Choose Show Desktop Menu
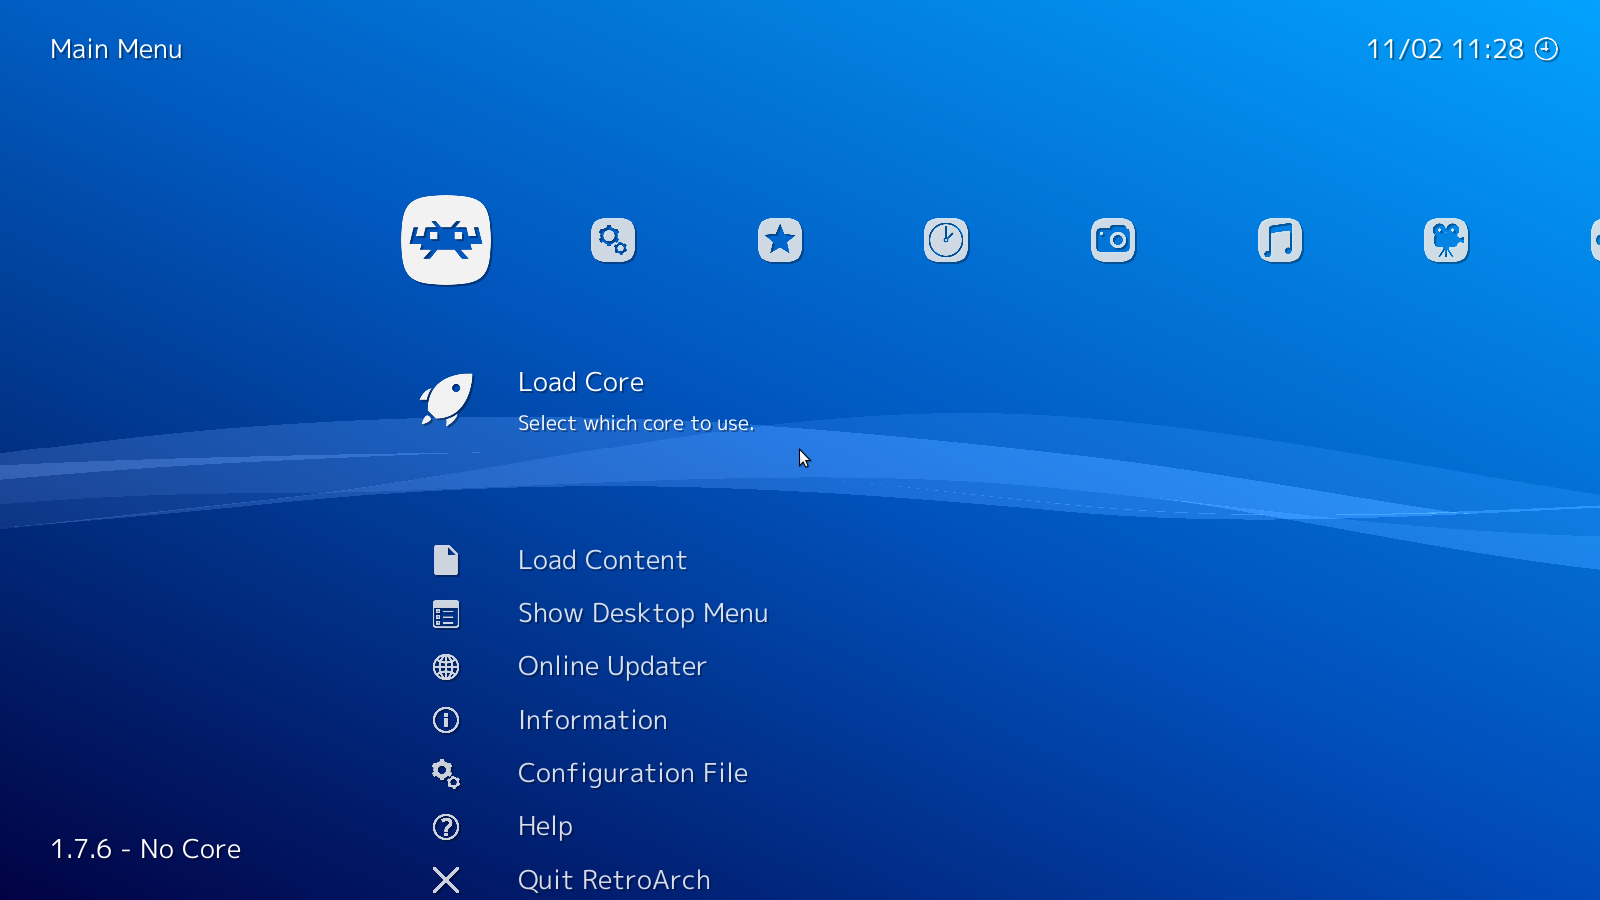1600x900 pixels. [643, 613]
